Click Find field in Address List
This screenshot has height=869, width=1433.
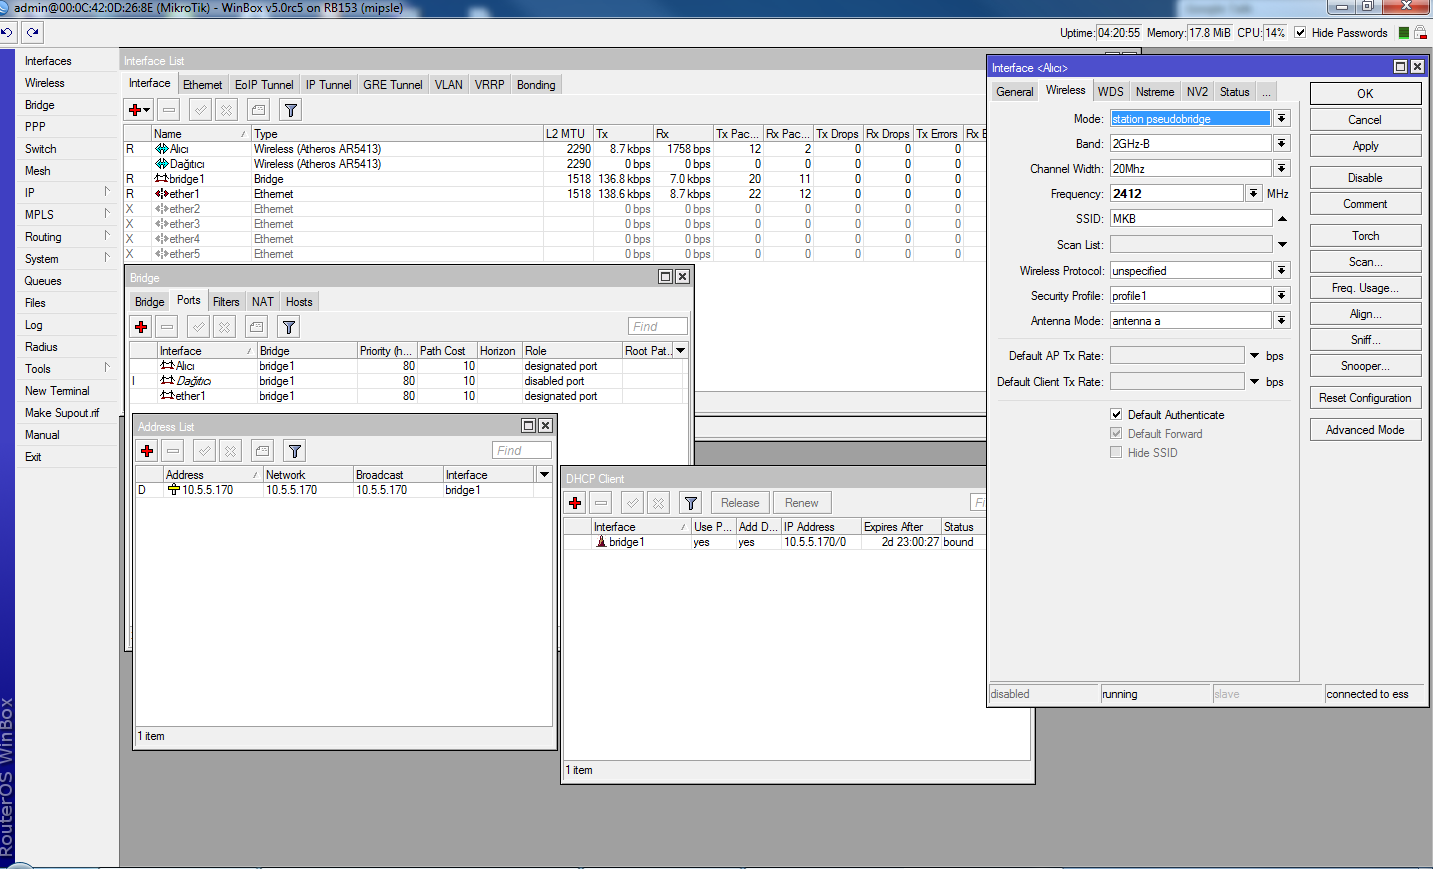(522, 450)
